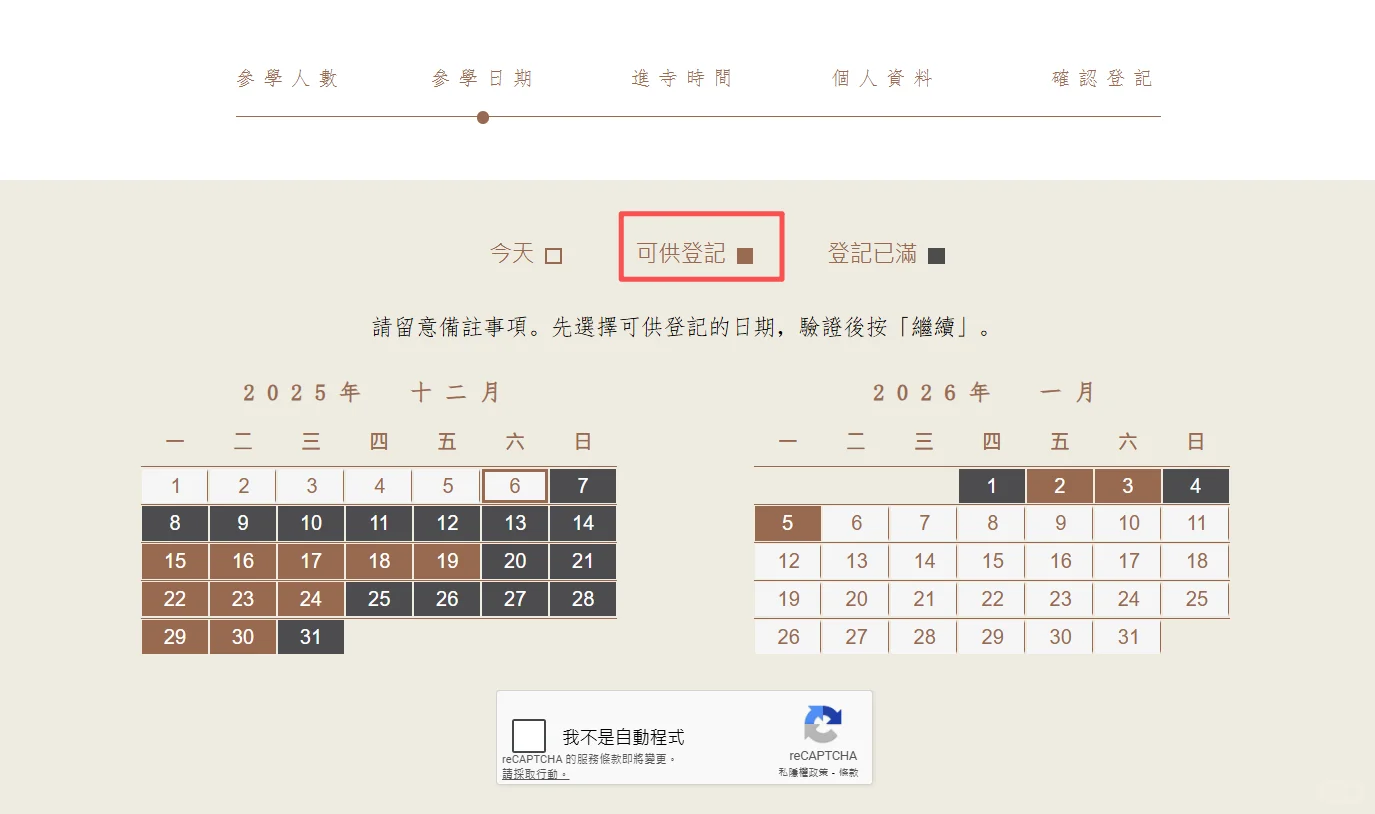Select December 19 available date
Screen dimensions: 1375x814
click(x=446, y=561)
